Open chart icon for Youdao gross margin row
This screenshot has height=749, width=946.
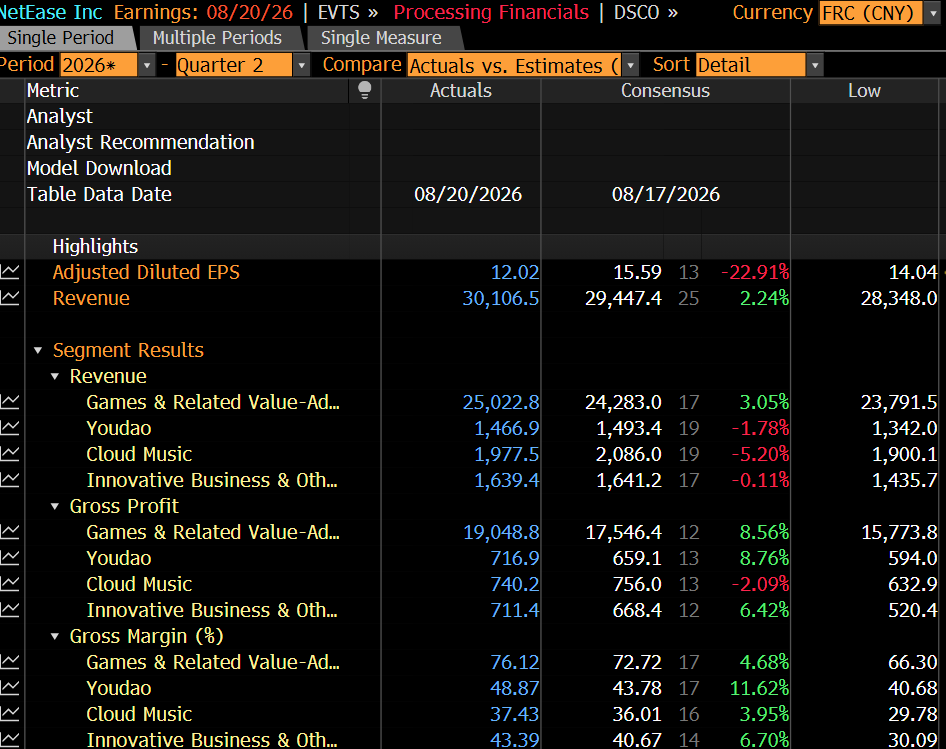point(10,688)
